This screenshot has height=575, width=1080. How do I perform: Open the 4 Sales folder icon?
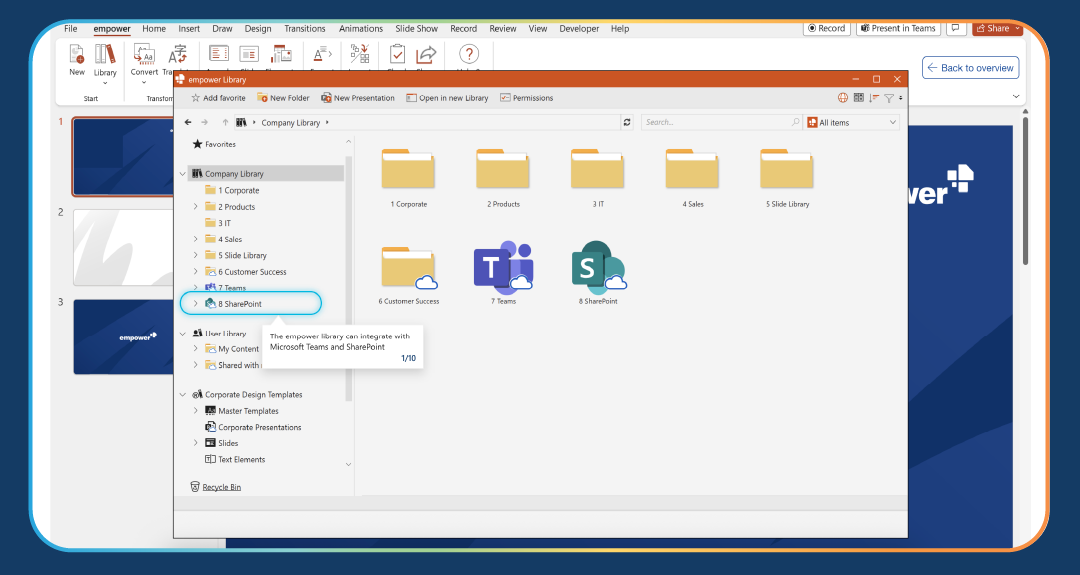point(692,168)
